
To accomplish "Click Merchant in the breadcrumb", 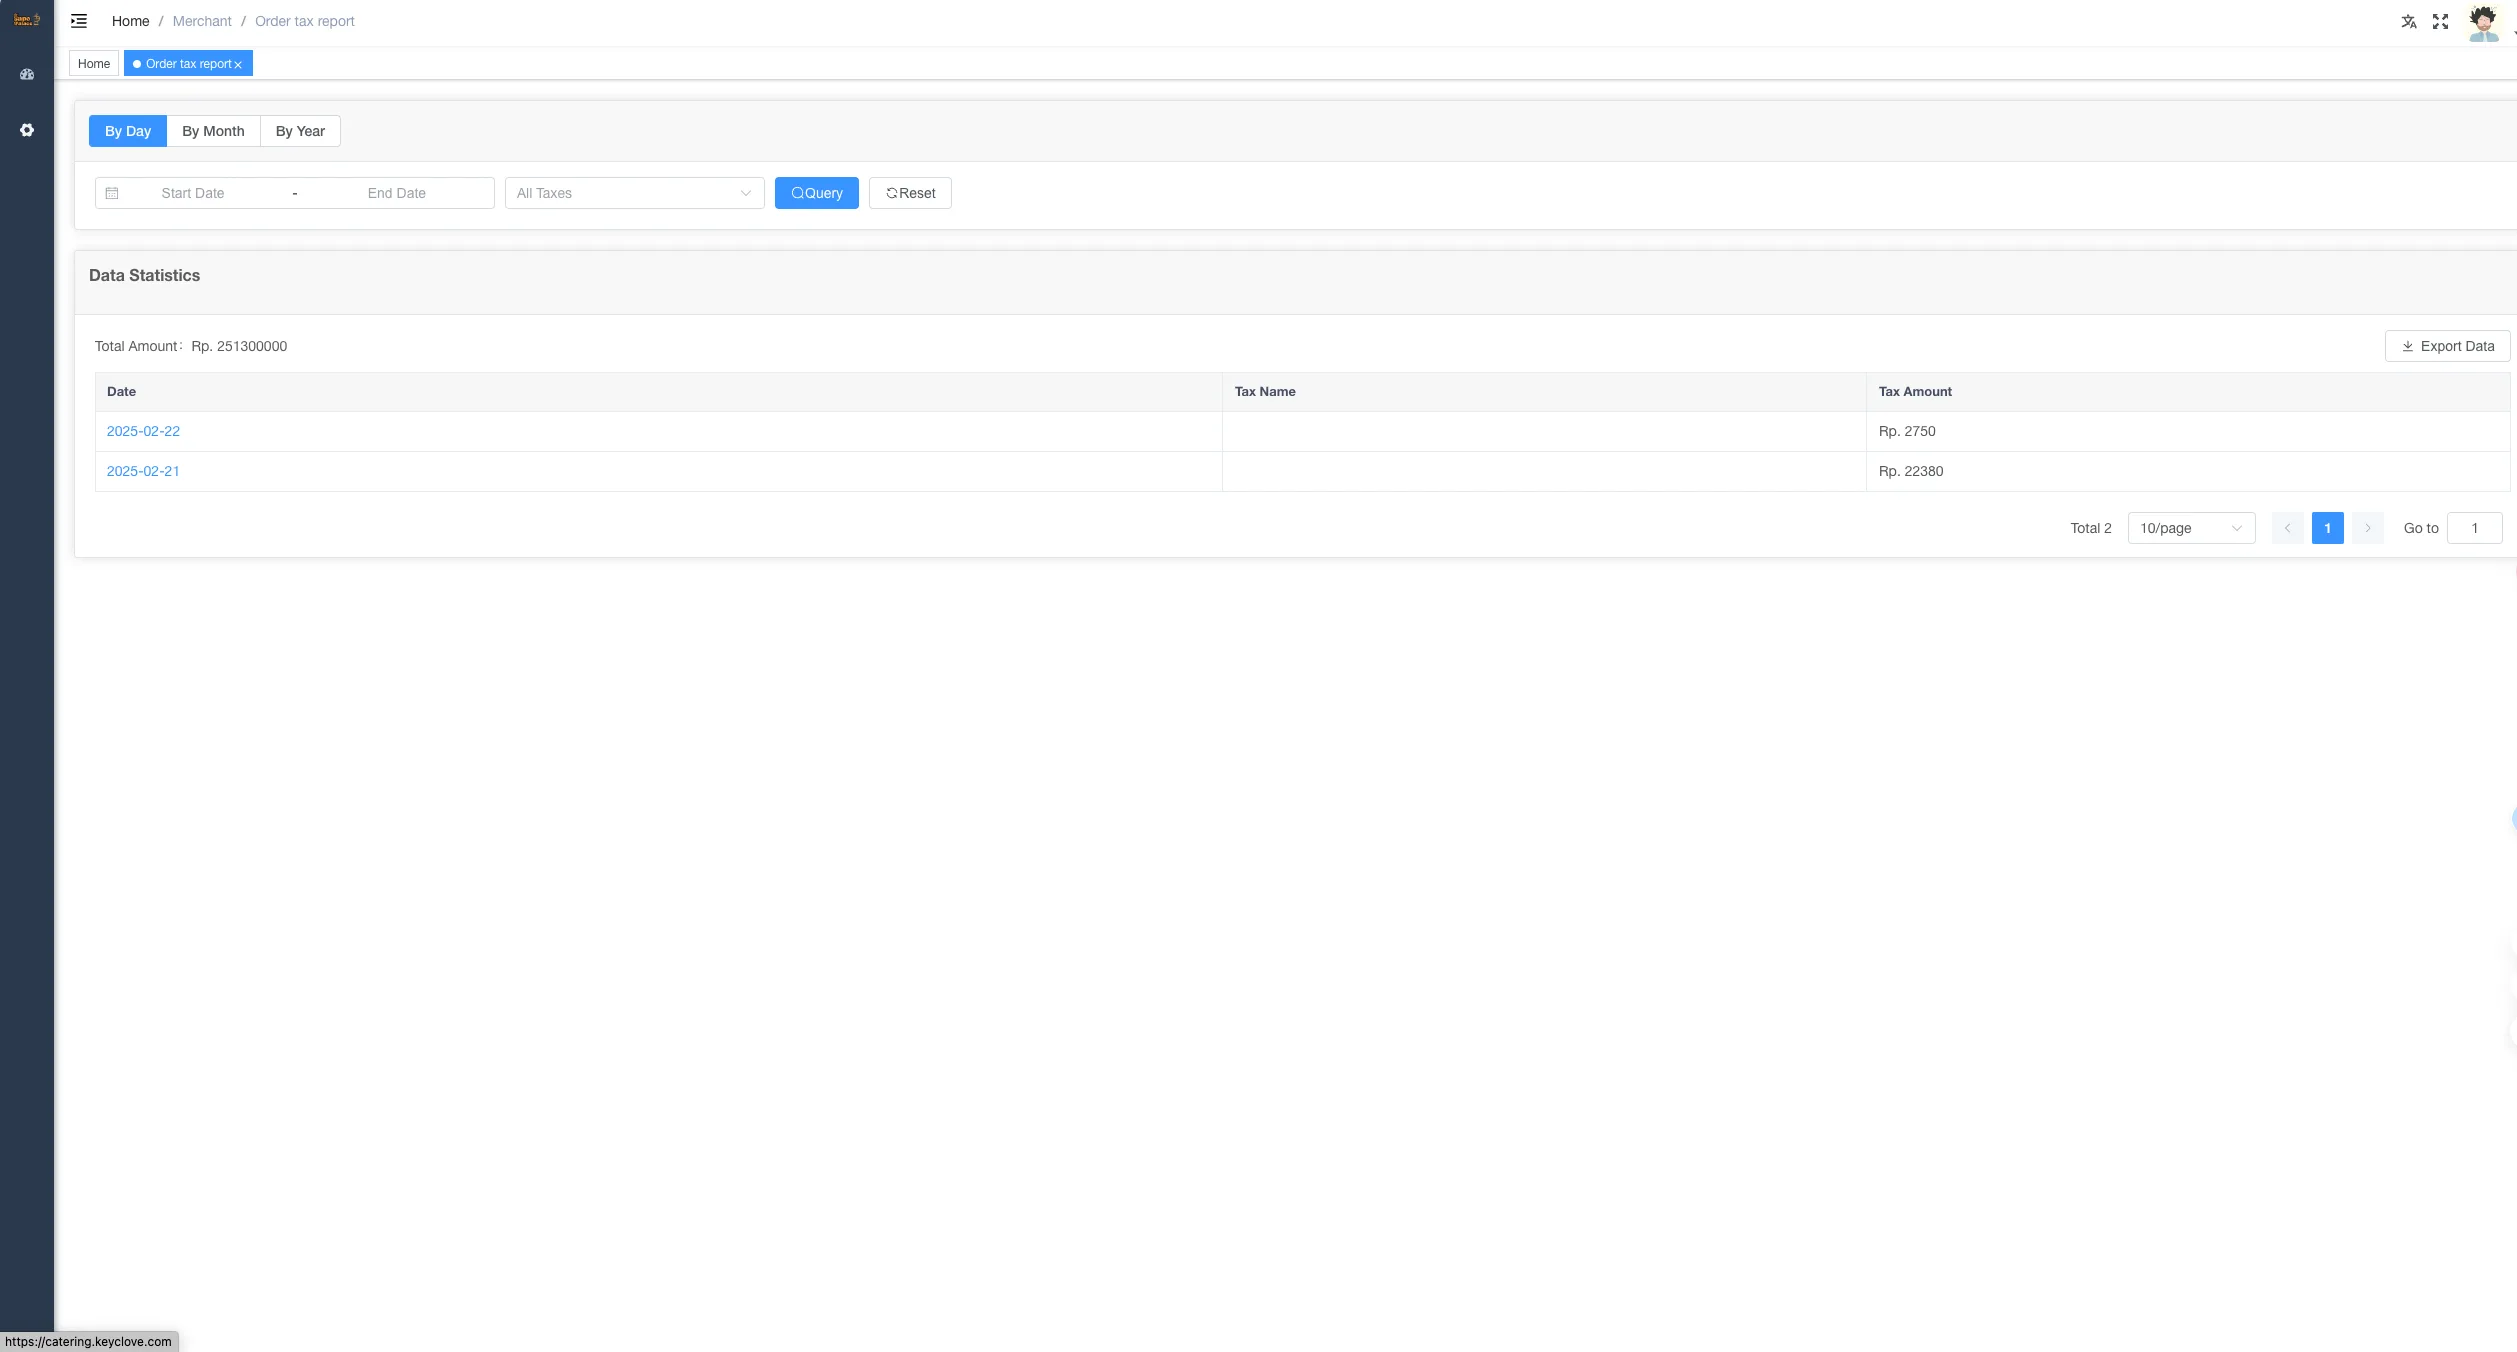I will click(202, 21).
